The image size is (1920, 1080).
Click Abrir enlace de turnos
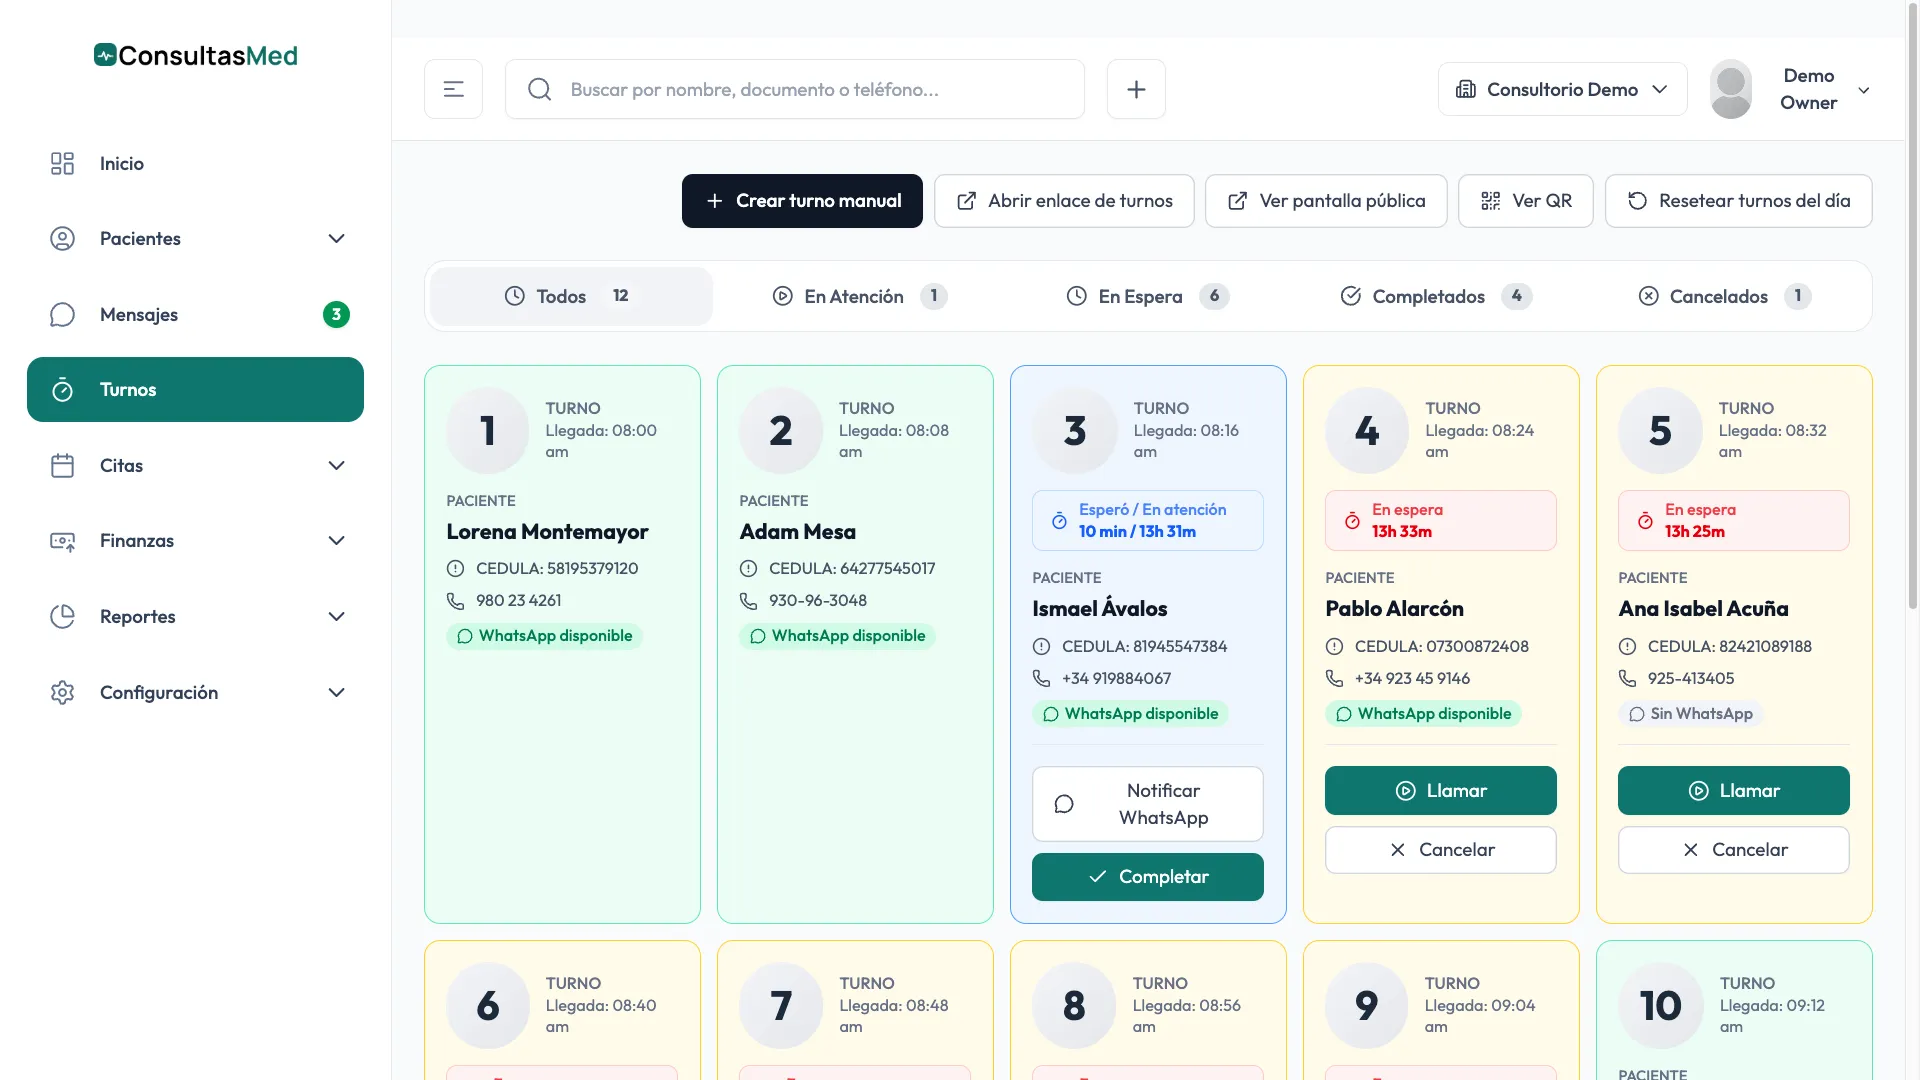(x=1064, y=201)
